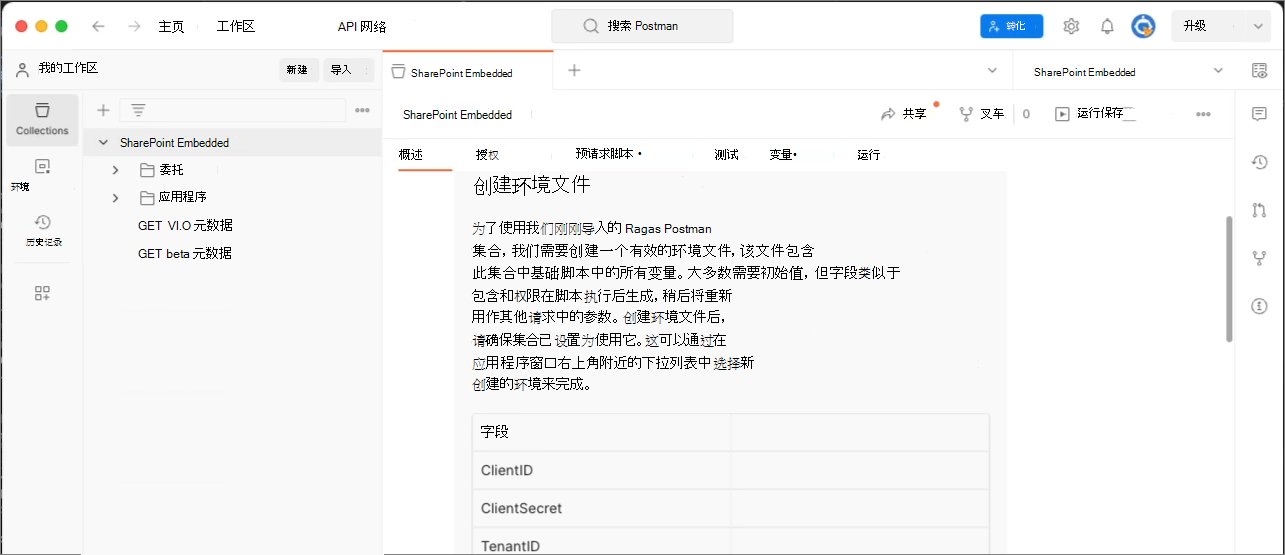Click the 共享 (Share) button
Viewport: 1285px width, 555px height.
point(904,114)
